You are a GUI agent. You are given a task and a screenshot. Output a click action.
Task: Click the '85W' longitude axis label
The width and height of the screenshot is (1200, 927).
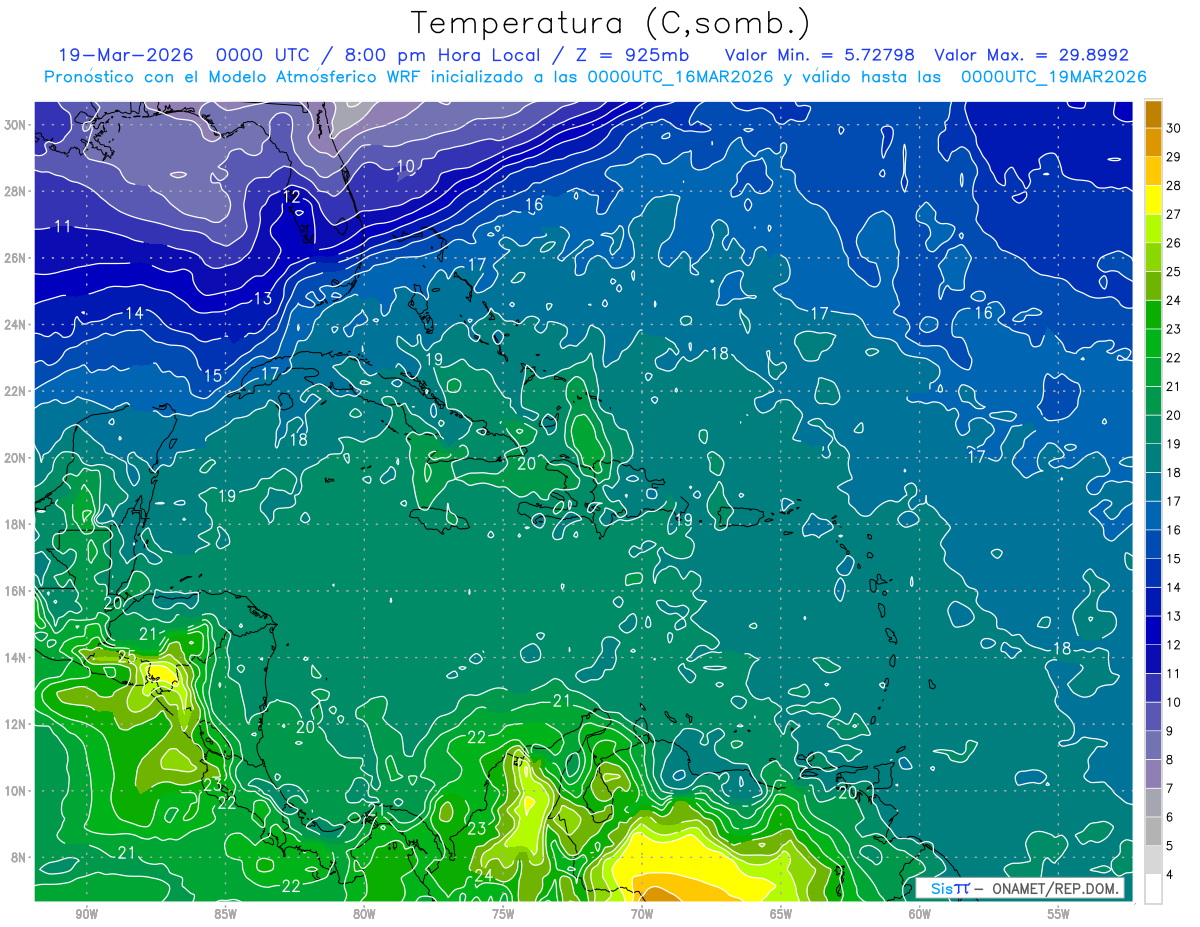pyautogui.click(x=225, y=914)
